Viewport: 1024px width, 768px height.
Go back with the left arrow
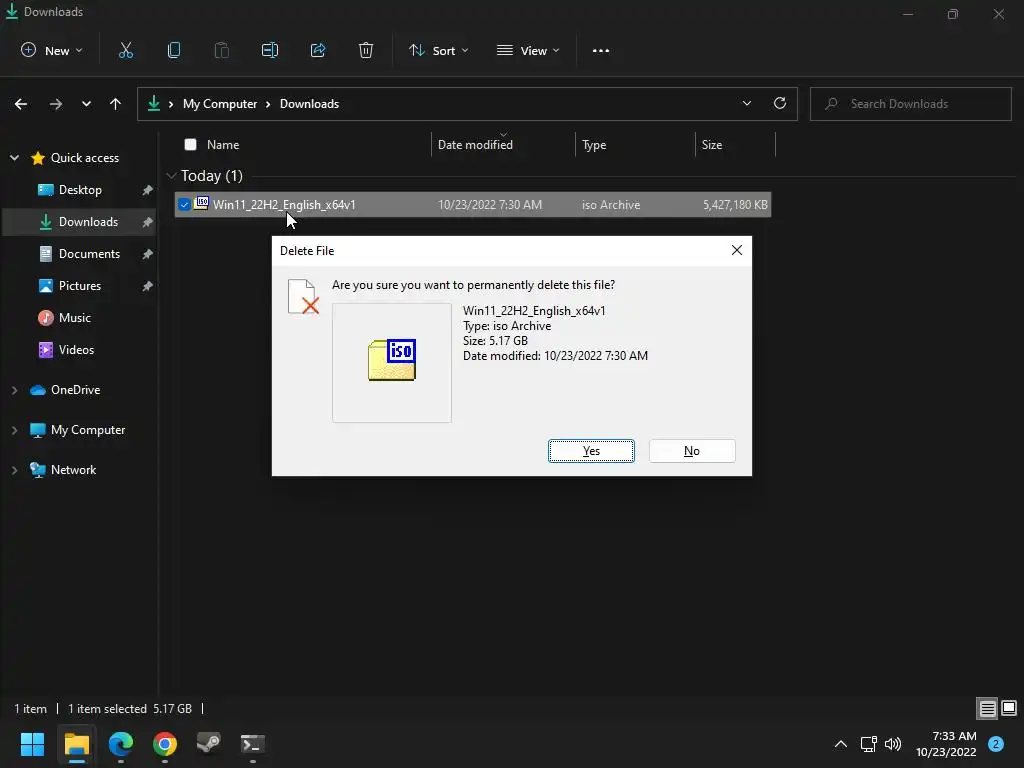click(21, 104)
